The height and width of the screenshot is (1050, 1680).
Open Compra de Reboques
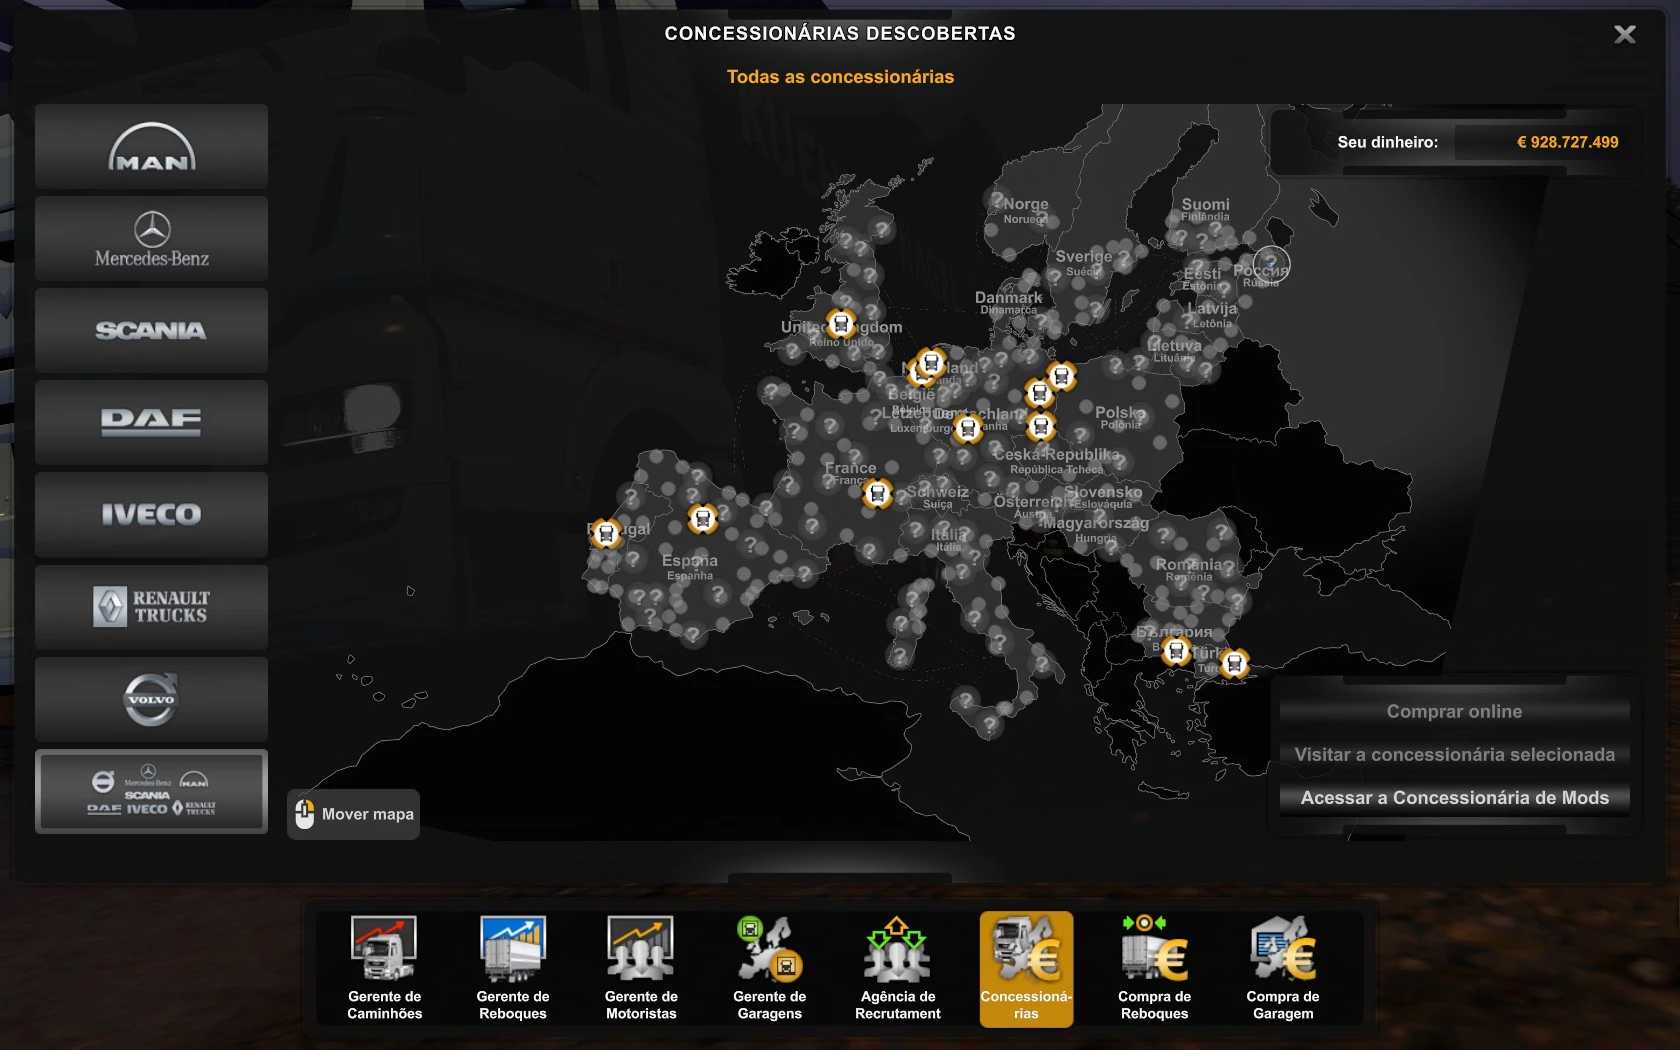pyautogui.click(x=1154, y=967)
